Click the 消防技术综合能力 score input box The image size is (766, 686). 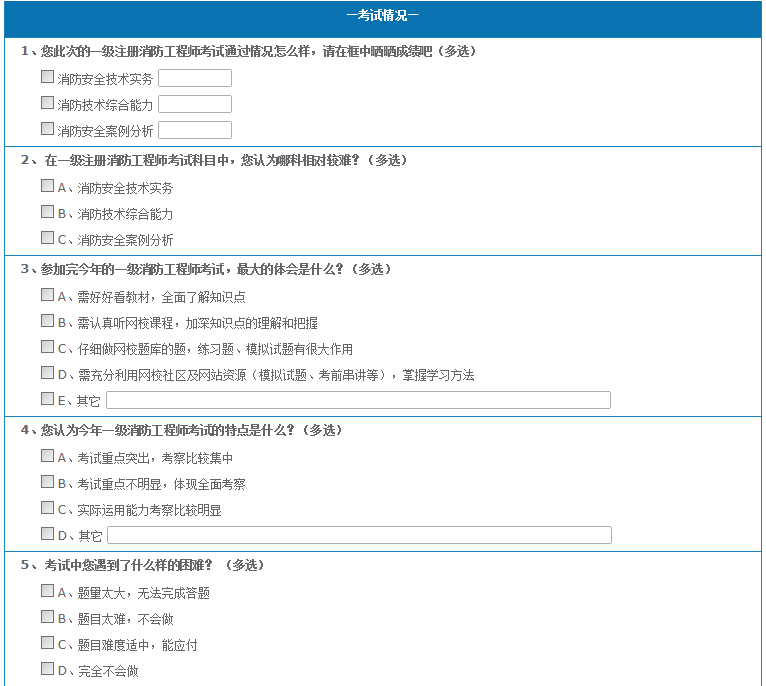coord(195,104)
